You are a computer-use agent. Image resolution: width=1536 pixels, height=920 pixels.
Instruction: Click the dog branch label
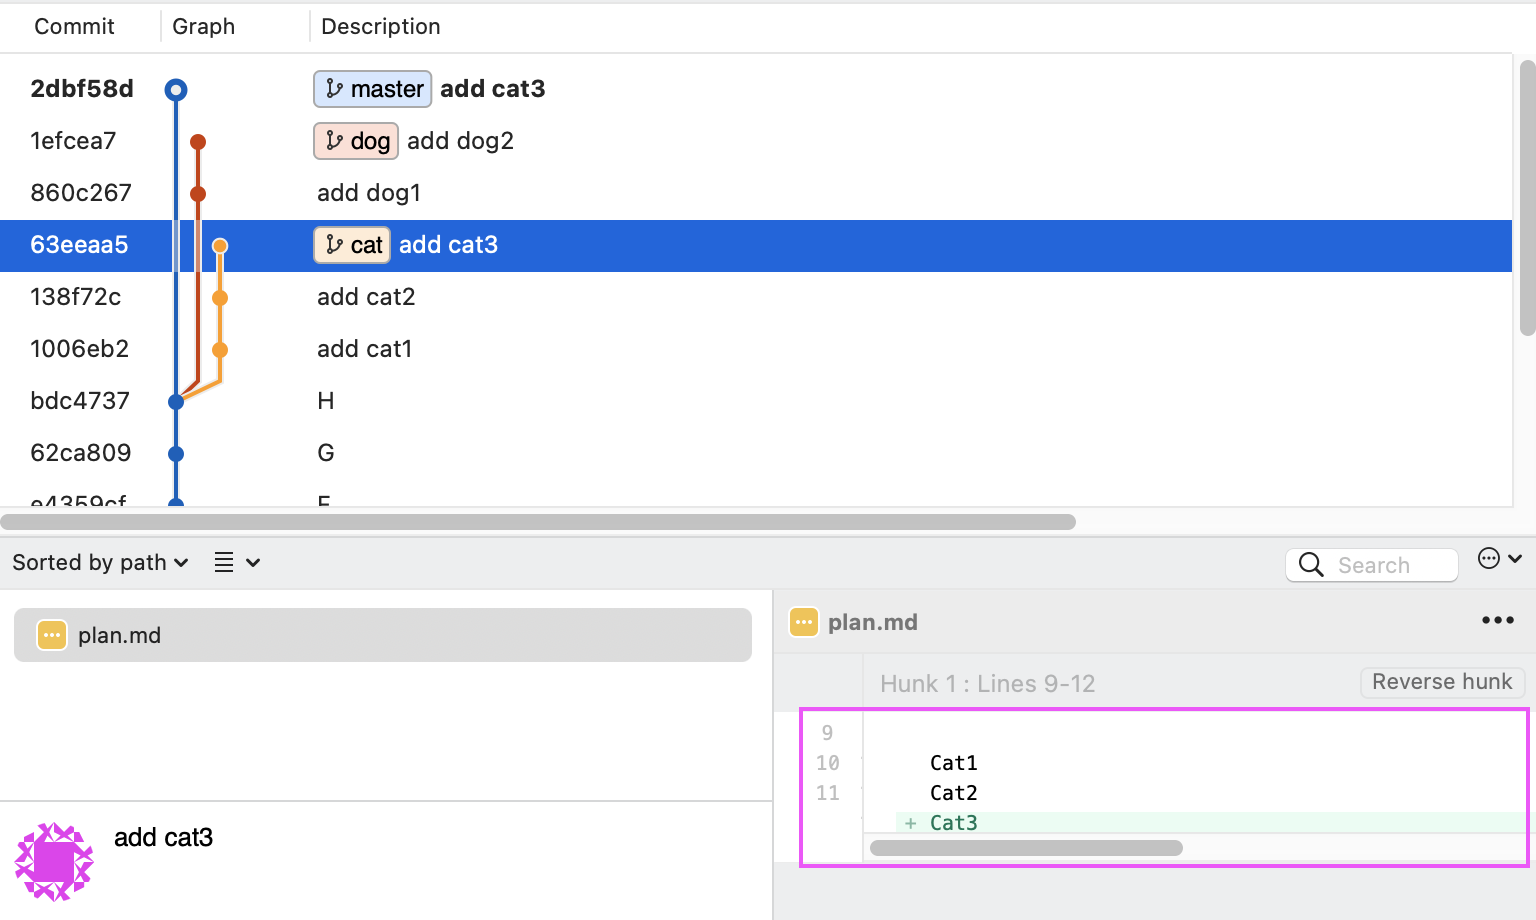[x=356, y=141]
